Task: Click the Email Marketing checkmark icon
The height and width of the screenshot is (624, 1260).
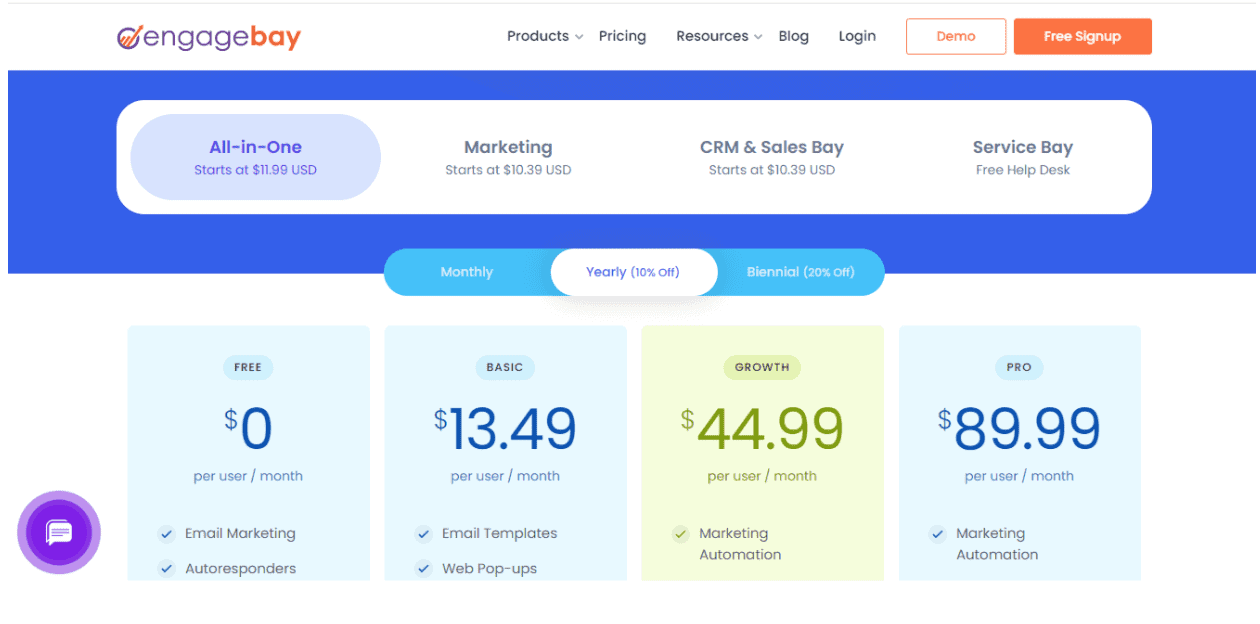Action: click(166, 533)
